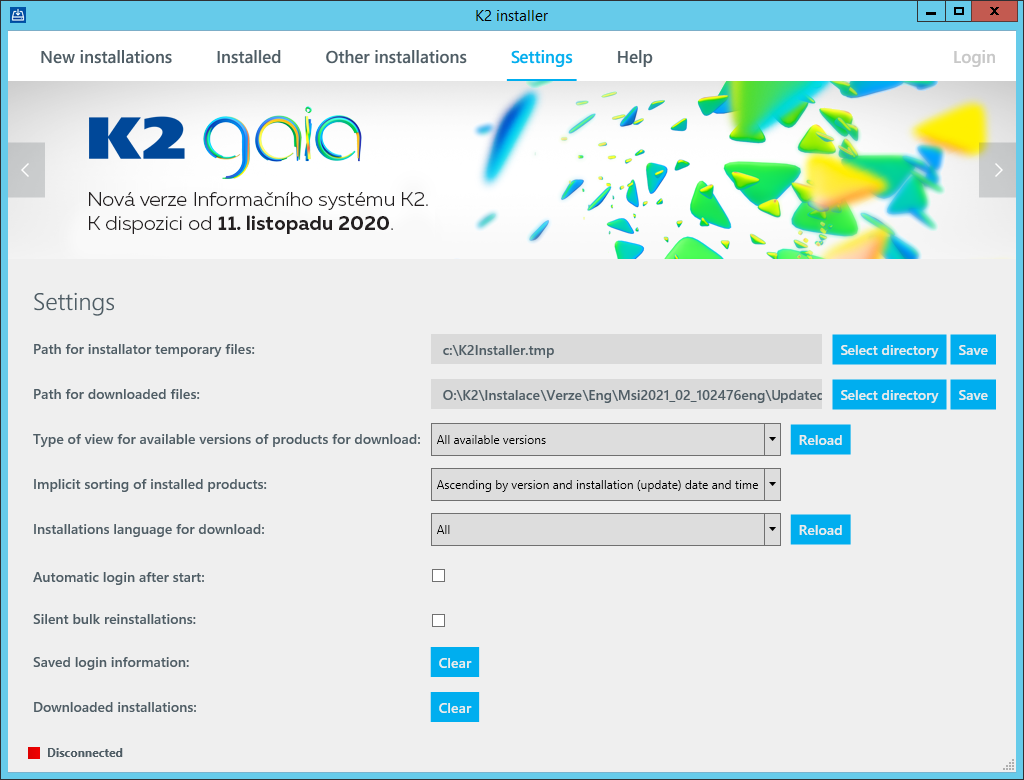
Task: Click 'Saved login information:' label
Action: 111,662
